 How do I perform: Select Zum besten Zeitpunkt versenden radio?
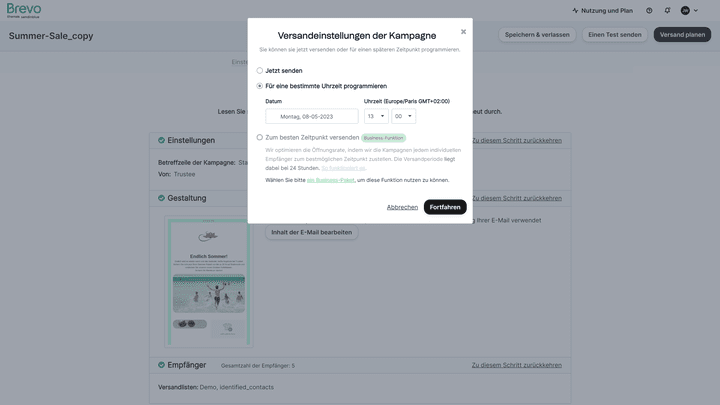click(x=259, y=137)
